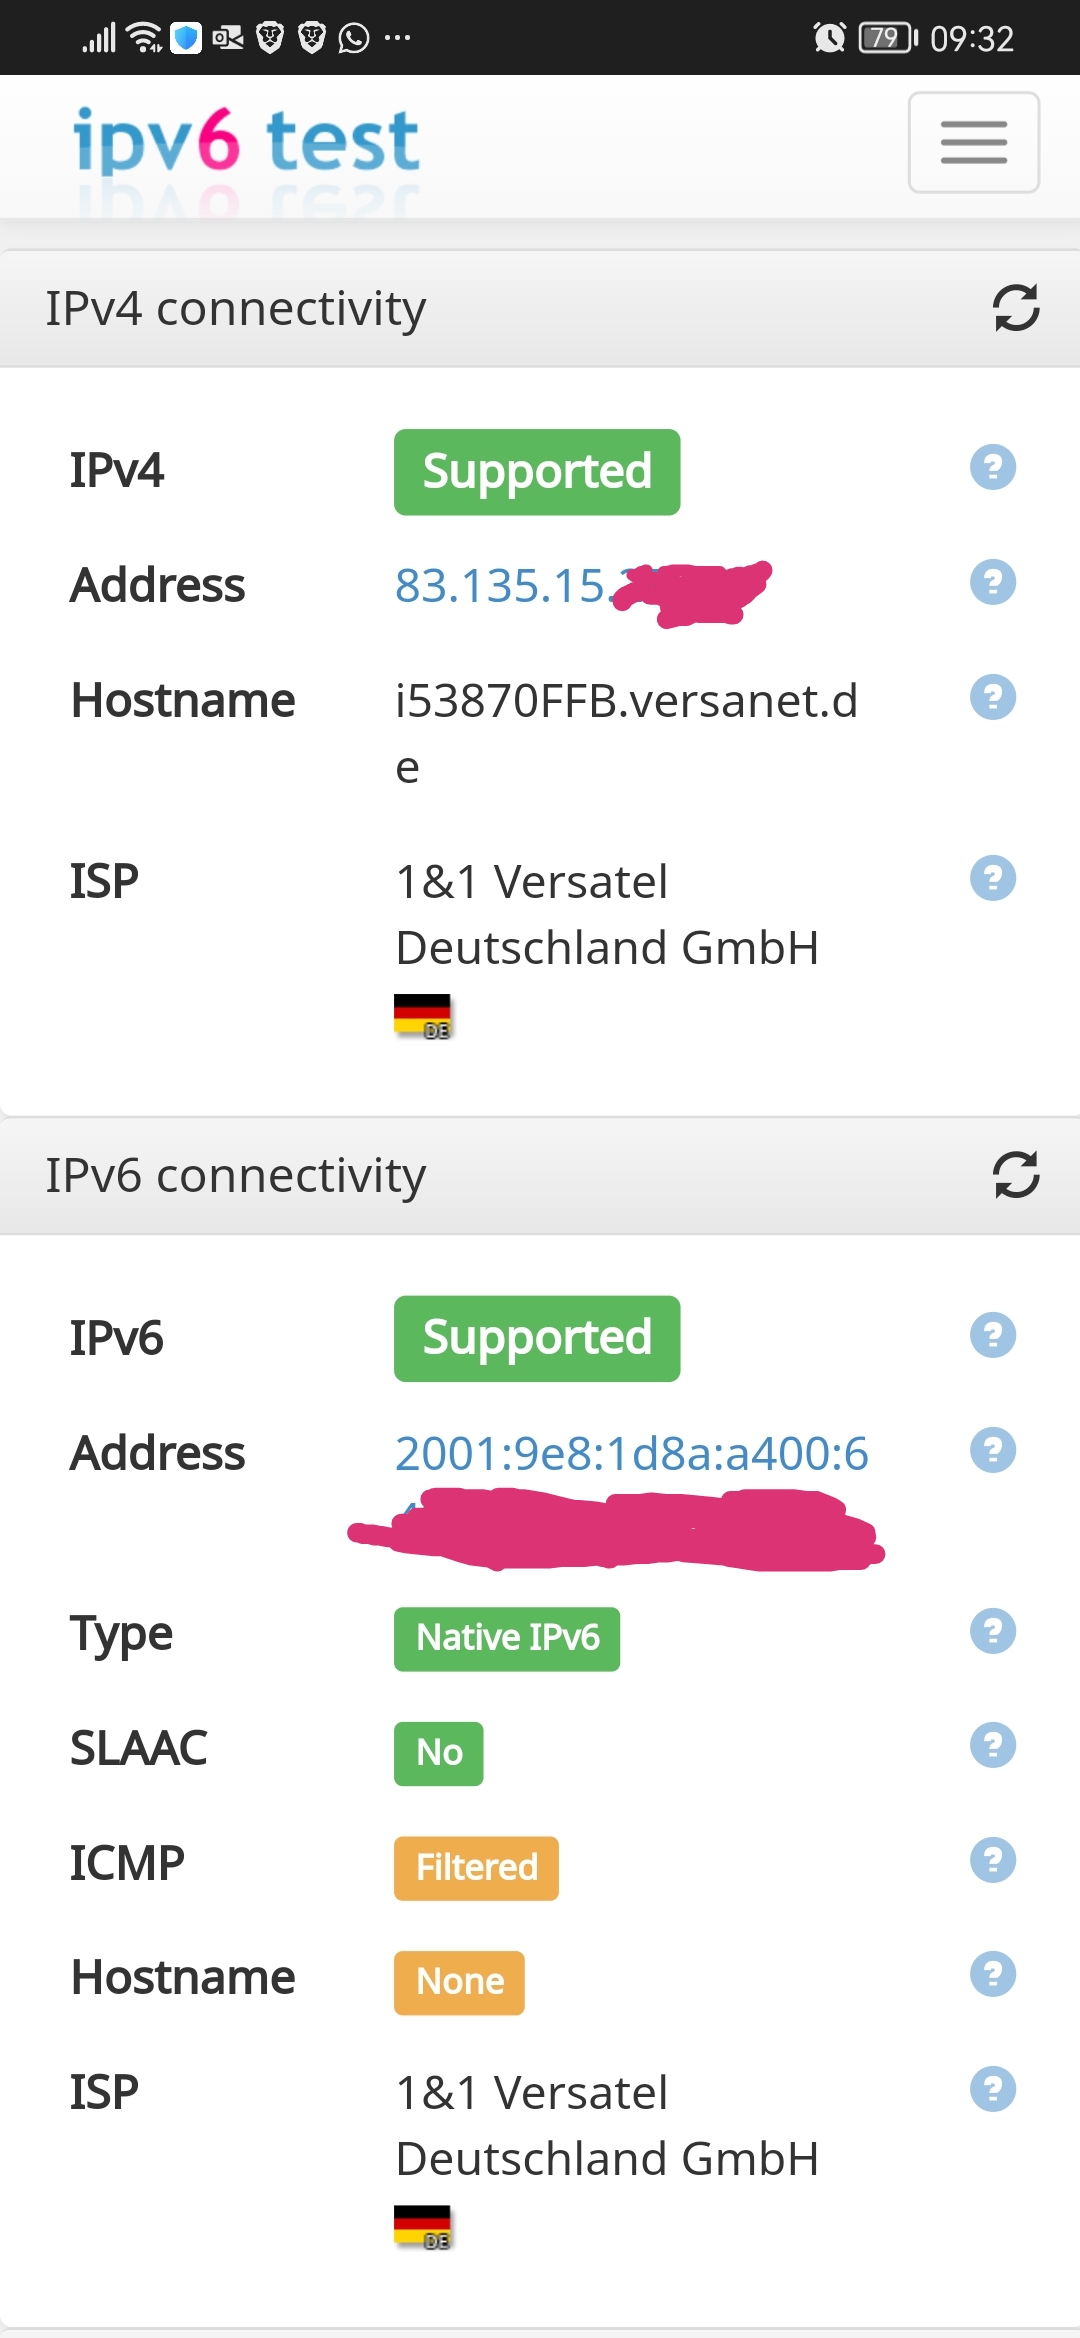Click the ipv6 test logo
Screen dimensions: 1080x2338
point(246,141)
